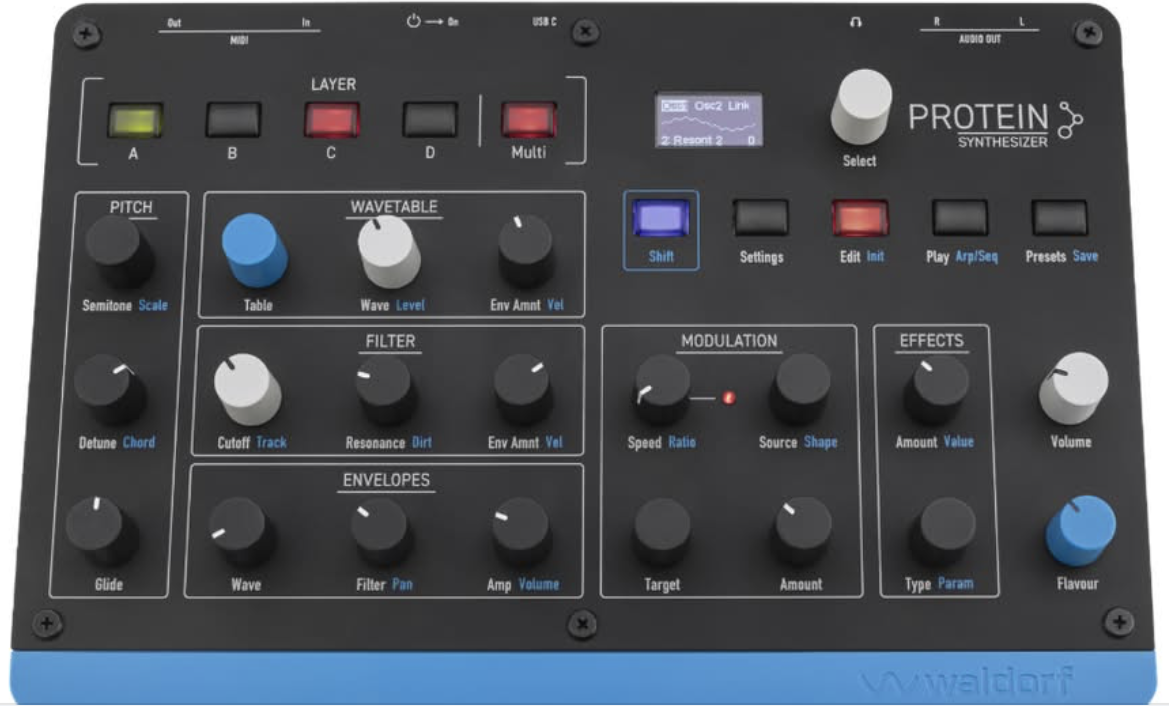Click the oscillator display screen
This screenshot has height=706, width=1169.
click(708, 120)
